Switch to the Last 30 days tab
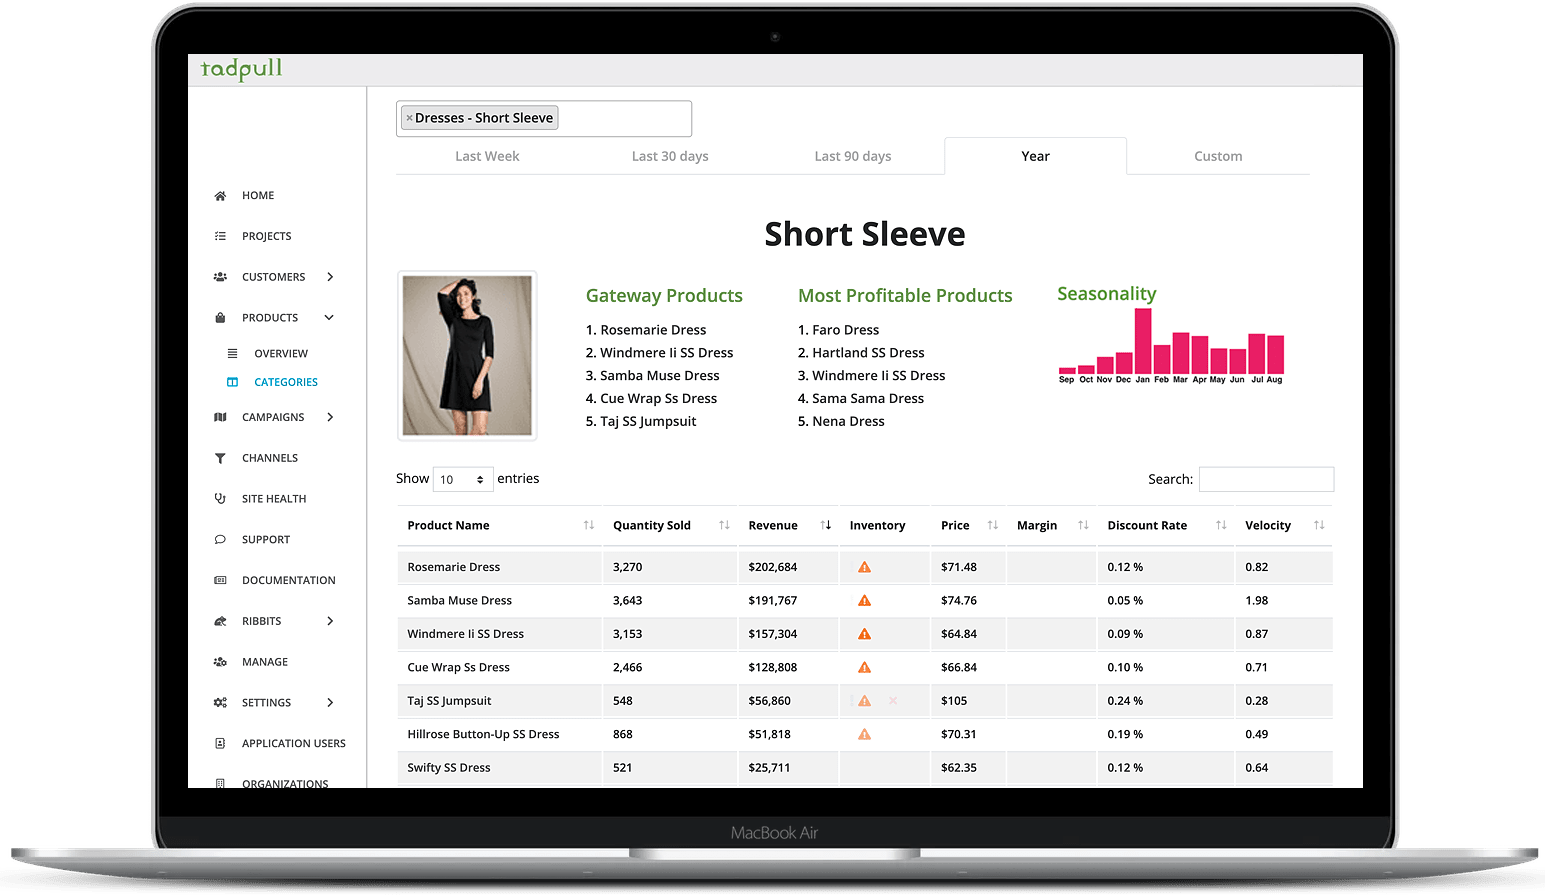 click(670, 156)
